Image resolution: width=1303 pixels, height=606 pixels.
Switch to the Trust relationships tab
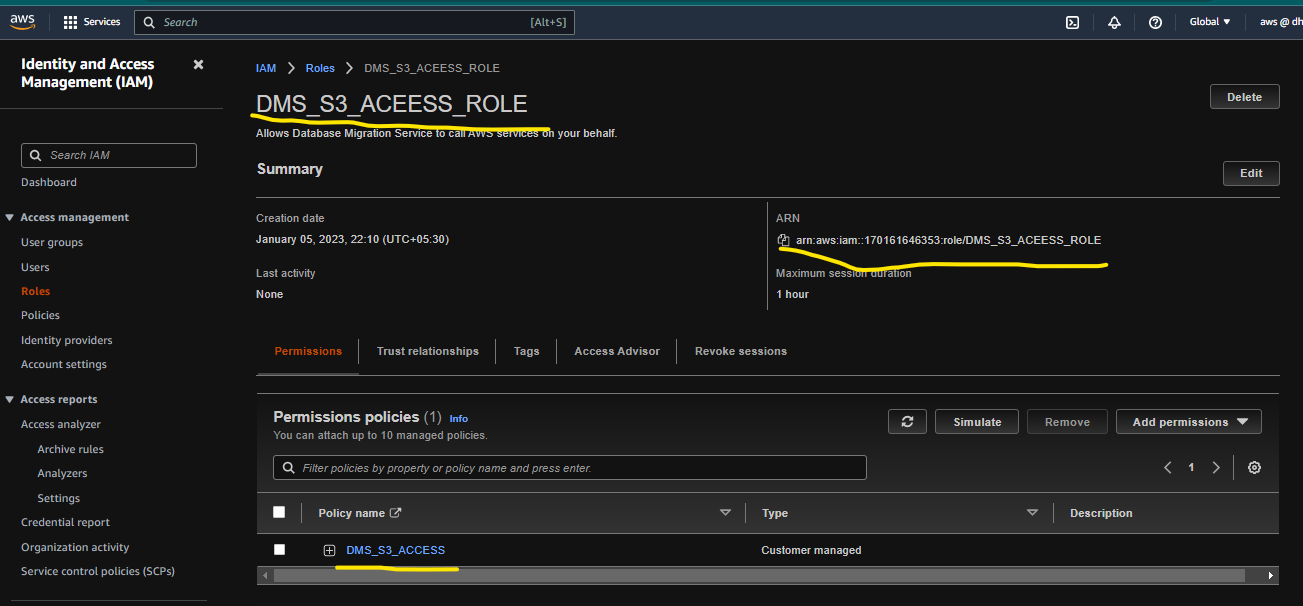(428, 351)
